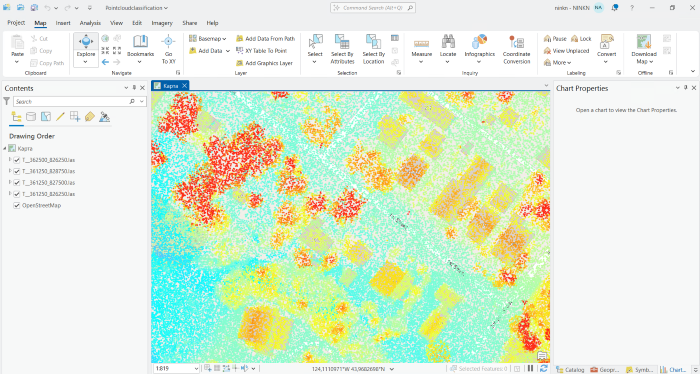Image resolution: width=700 pixels, height=374 pixels.
Task: Open the Labeling More dropdown
Action: tap(557, 62)
